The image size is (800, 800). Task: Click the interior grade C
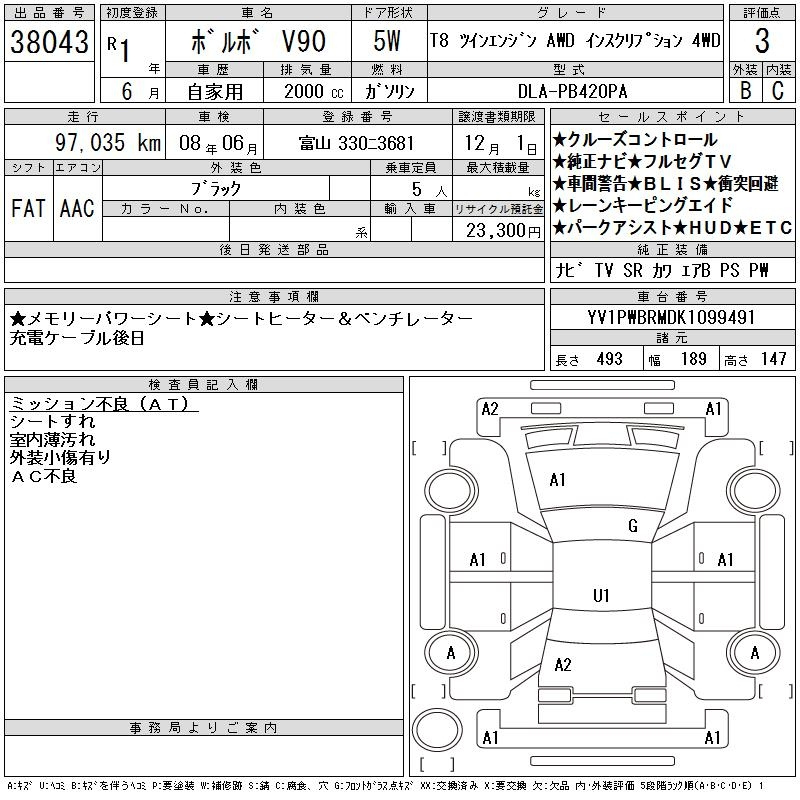(778, 91)
